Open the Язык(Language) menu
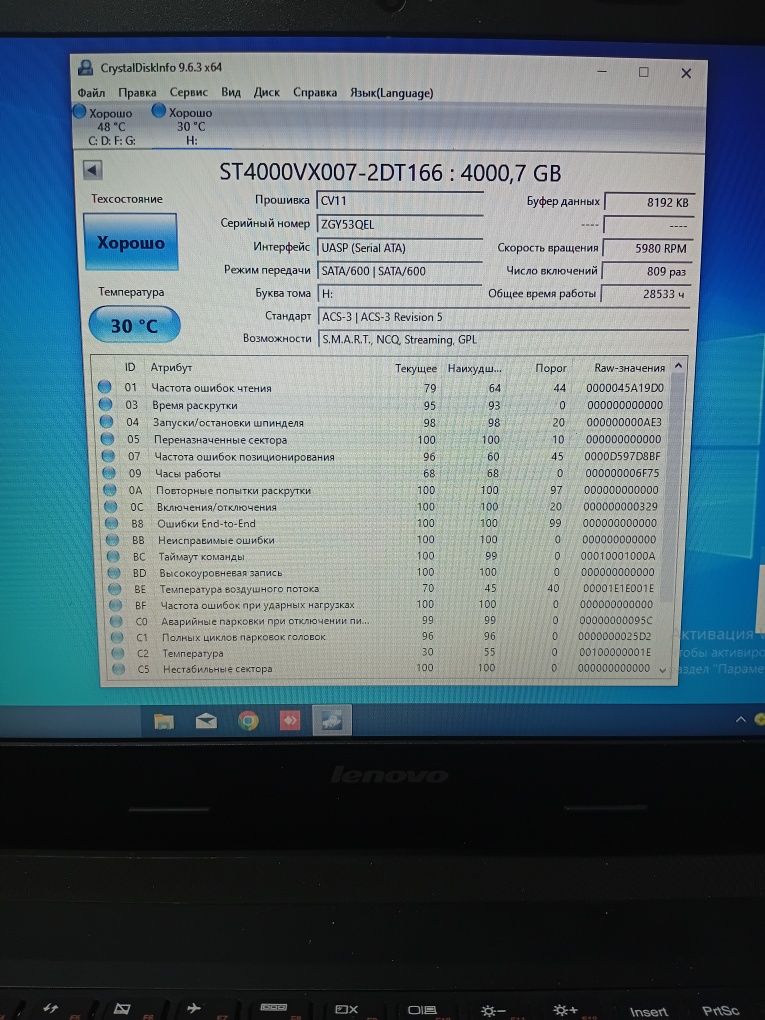765x1020 pixels. [392, 93]
